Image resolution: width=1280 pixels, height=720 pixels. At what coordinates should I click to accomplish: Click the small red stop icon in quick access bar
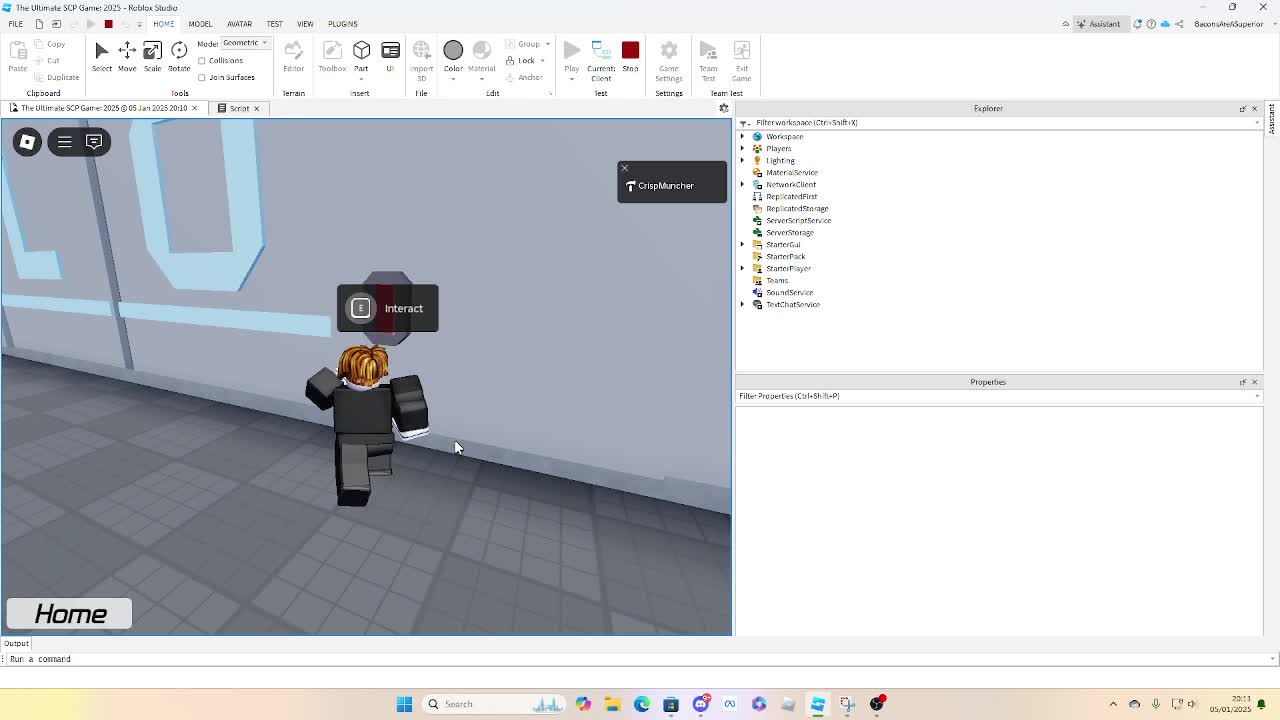click(x=108, y=24)
